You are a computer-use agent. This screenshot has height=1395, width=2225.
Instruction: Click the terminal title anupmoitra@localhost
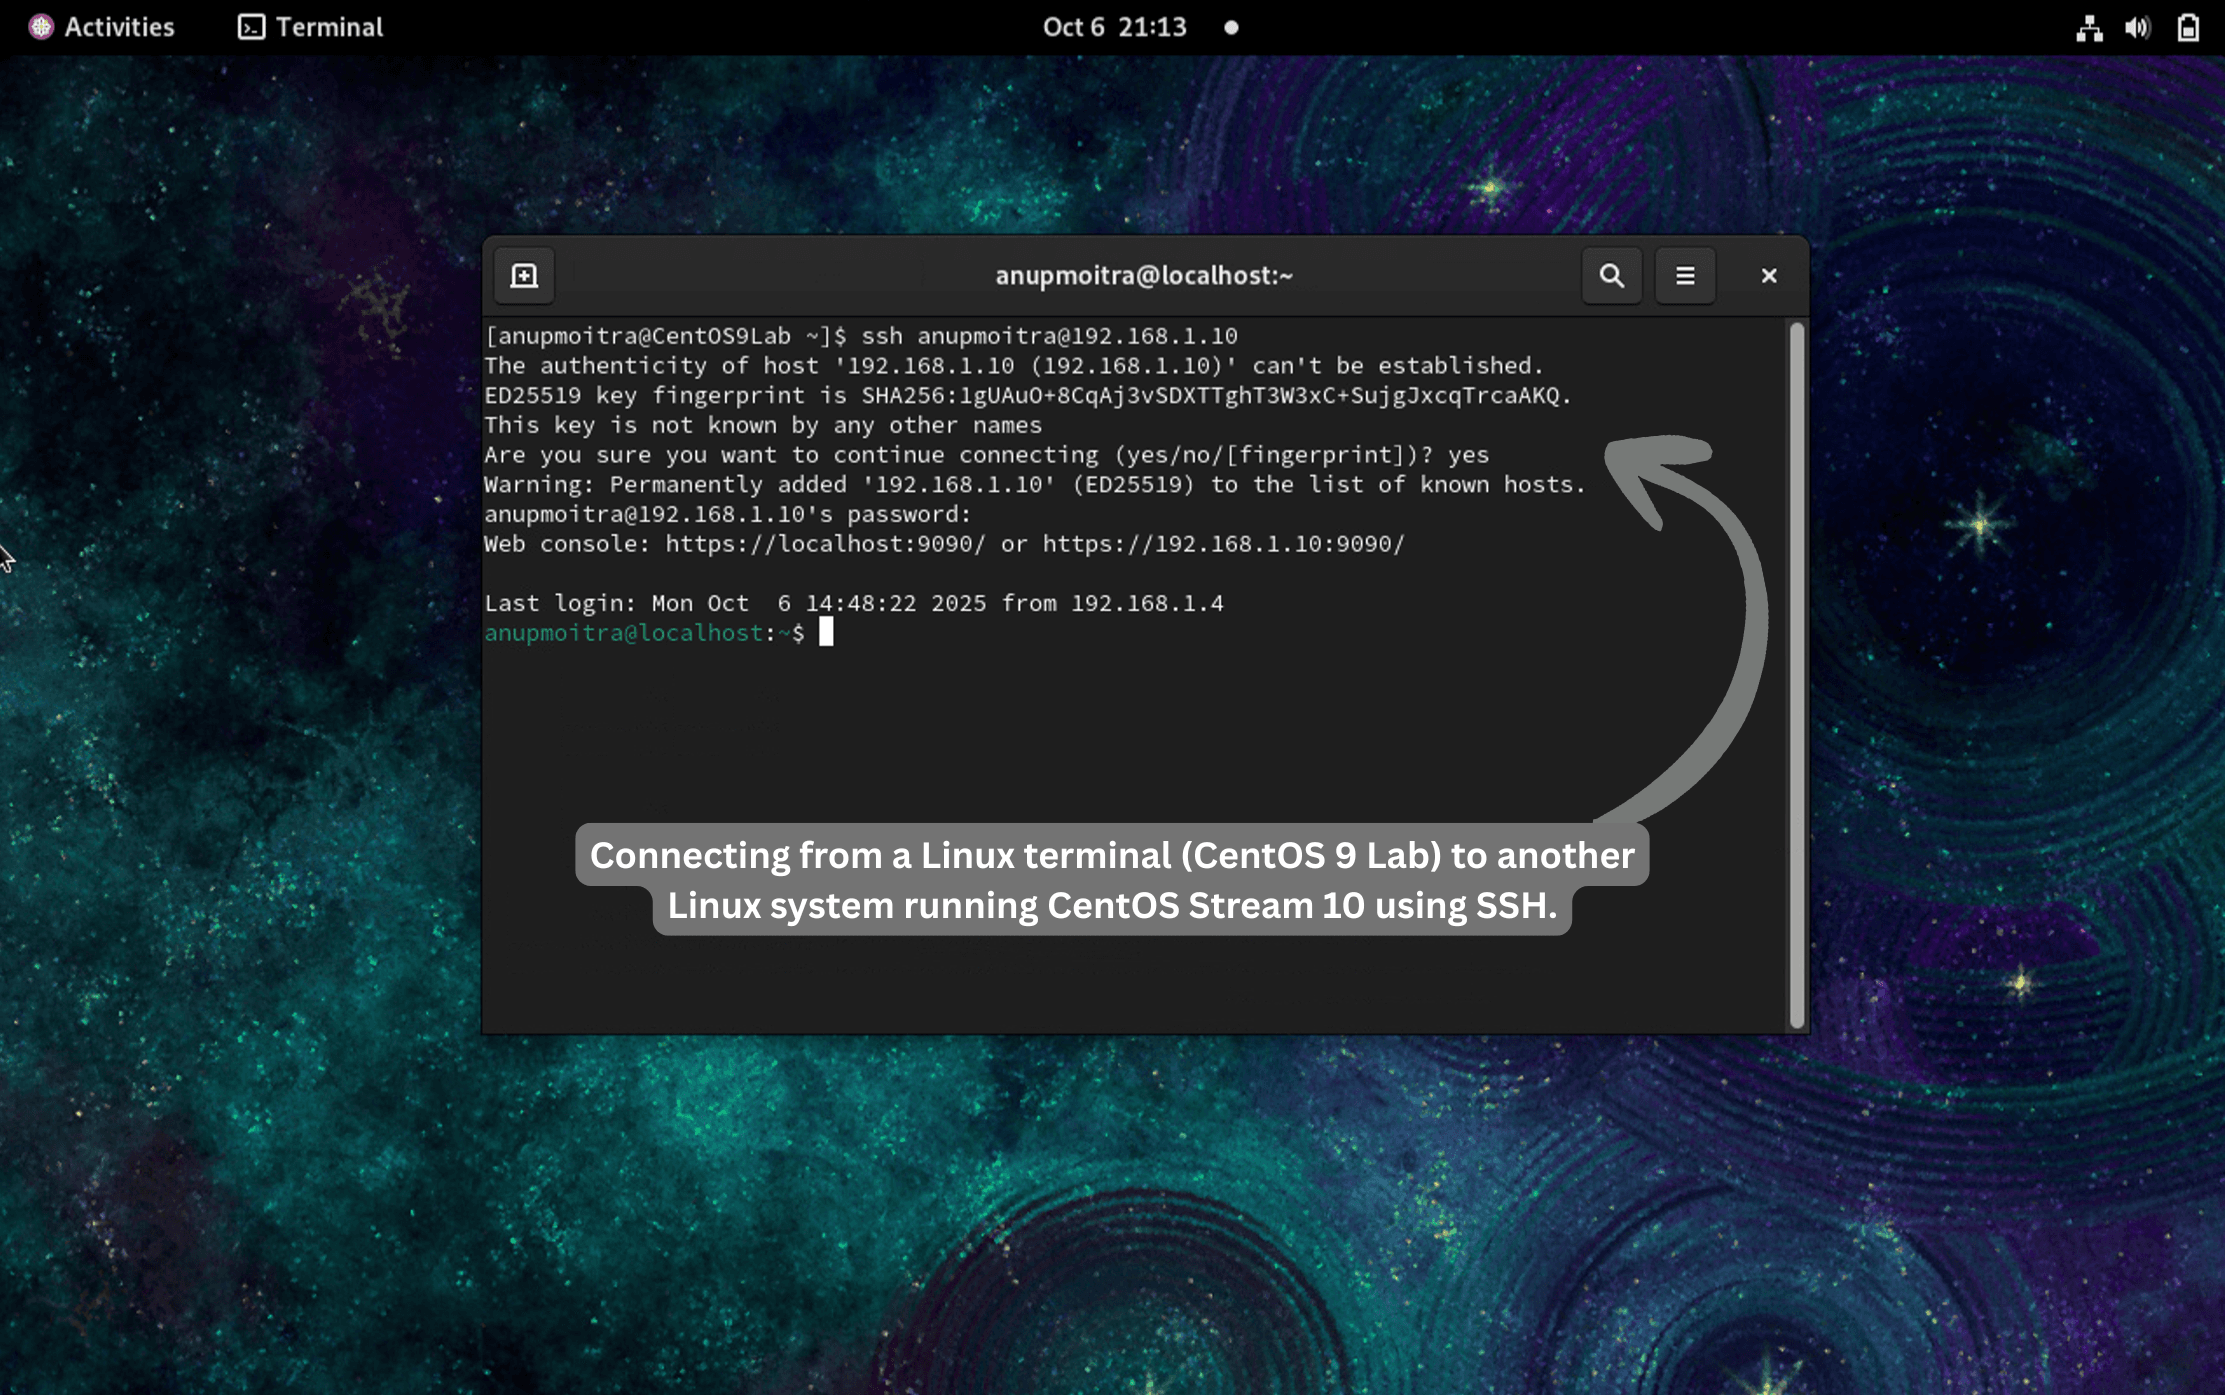pyautogui.click(x=1143, y=275)
